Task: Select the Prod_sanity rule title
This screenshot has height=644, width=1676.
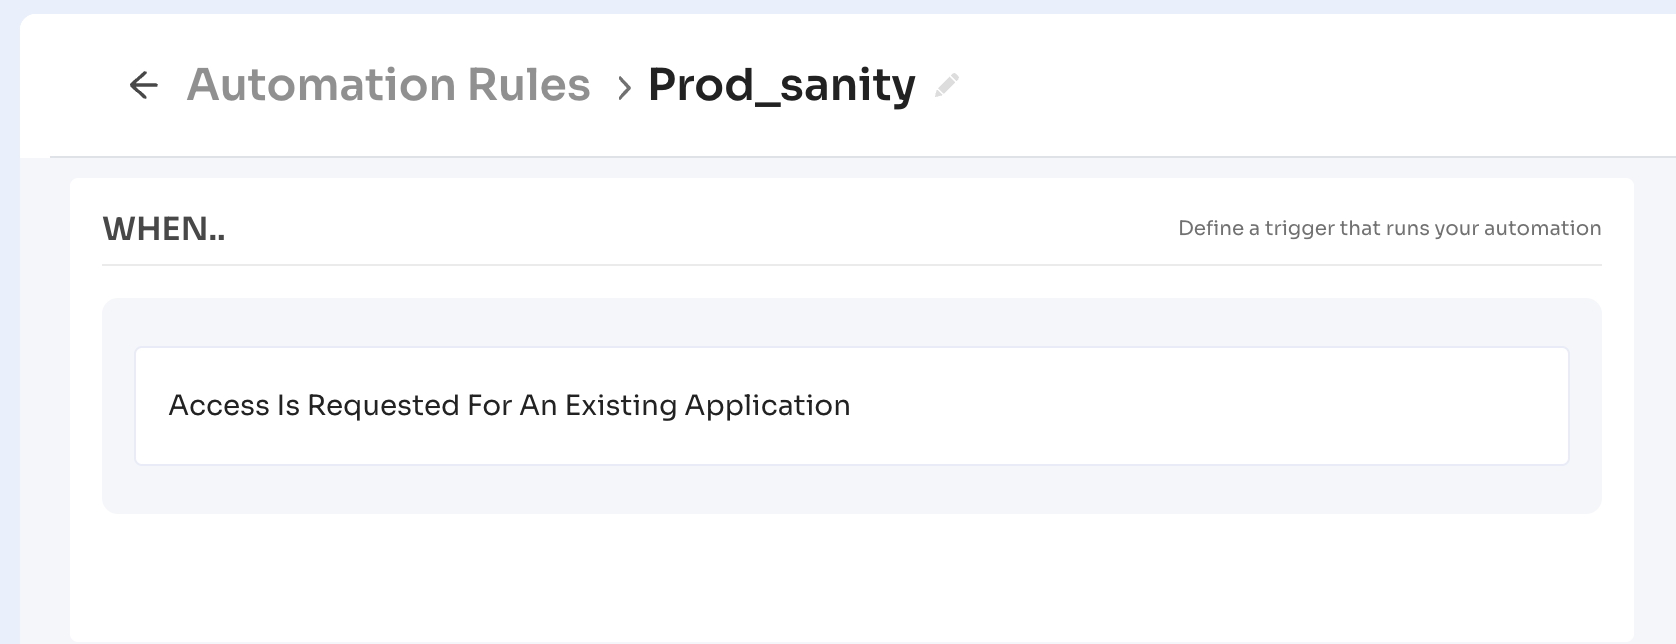Action: tap(782, 85)
